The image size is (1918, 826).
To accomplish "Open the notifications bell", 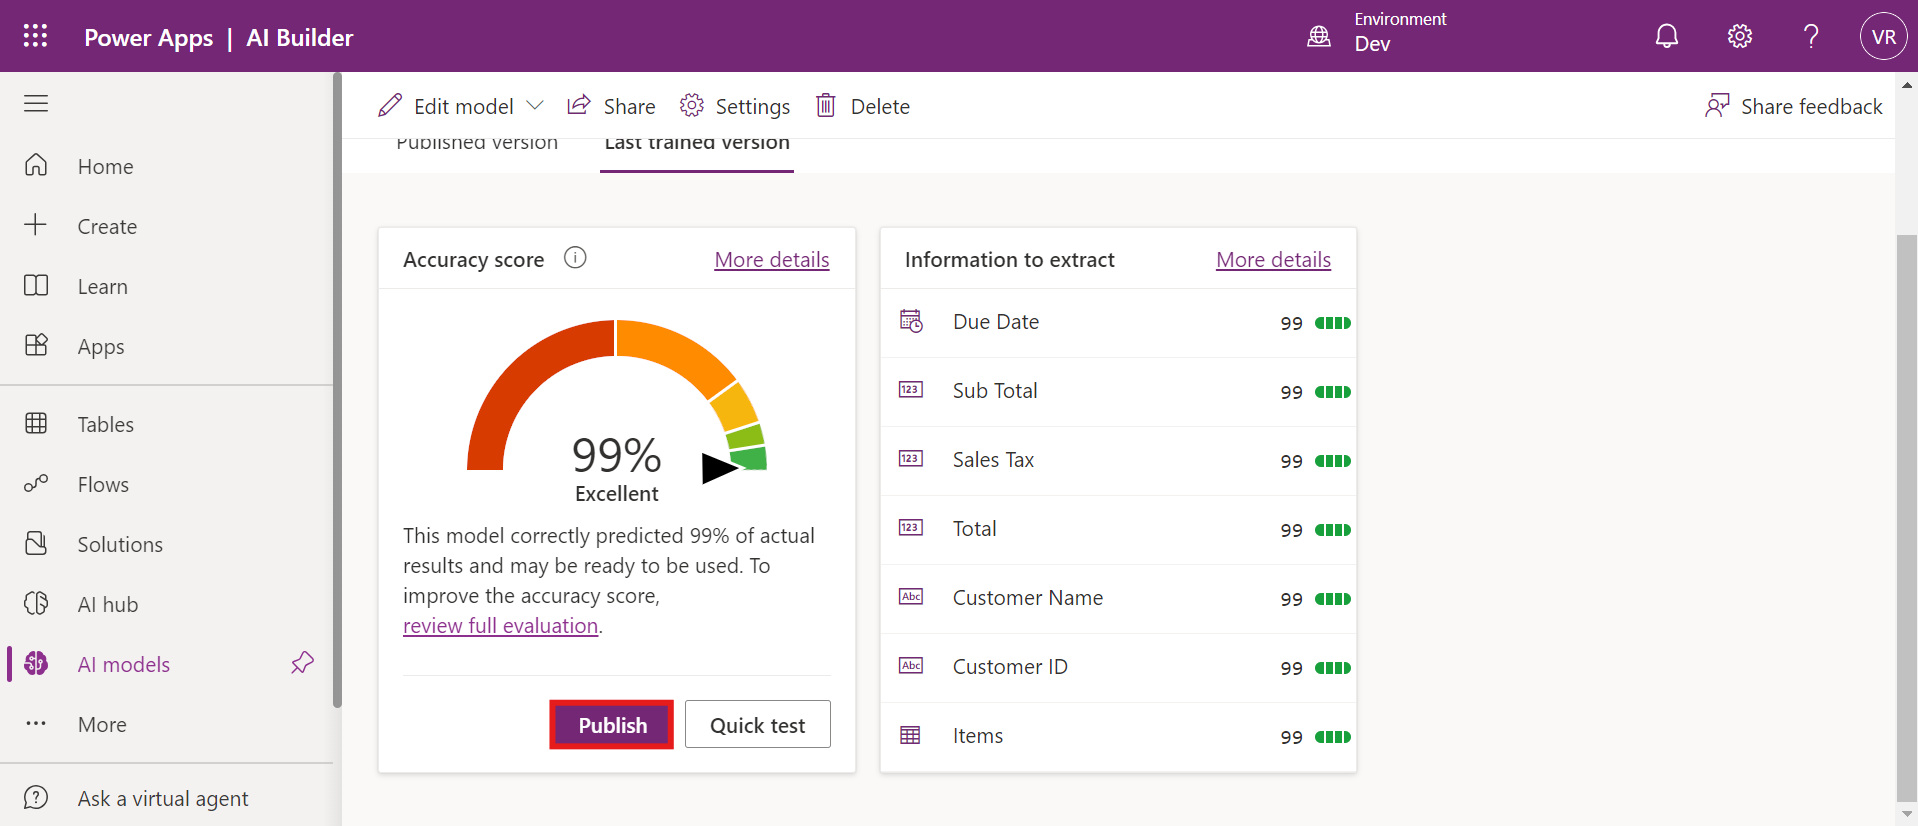I will coord(1666,37).
